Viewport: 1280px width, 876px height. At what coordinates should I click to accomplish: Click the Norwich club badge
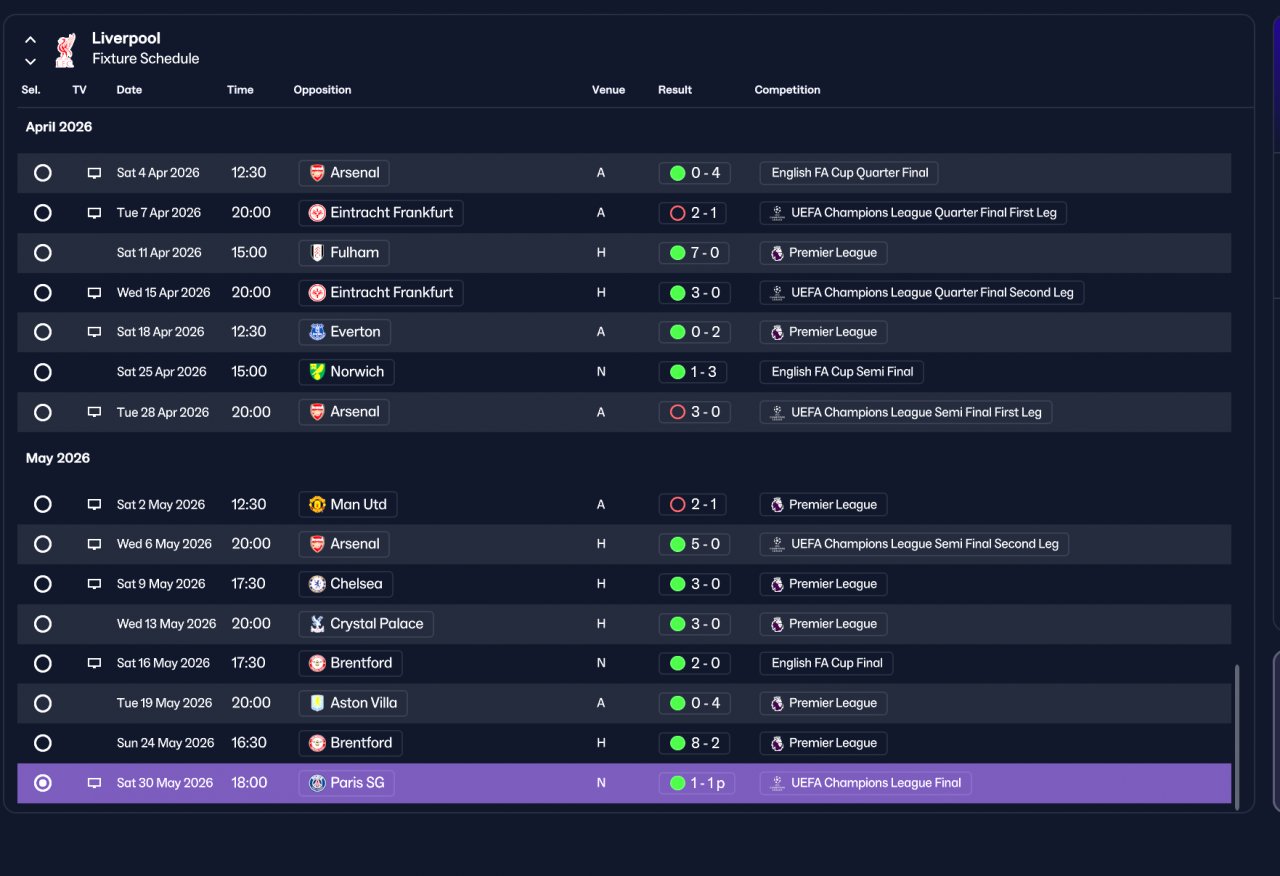(317, 372)
